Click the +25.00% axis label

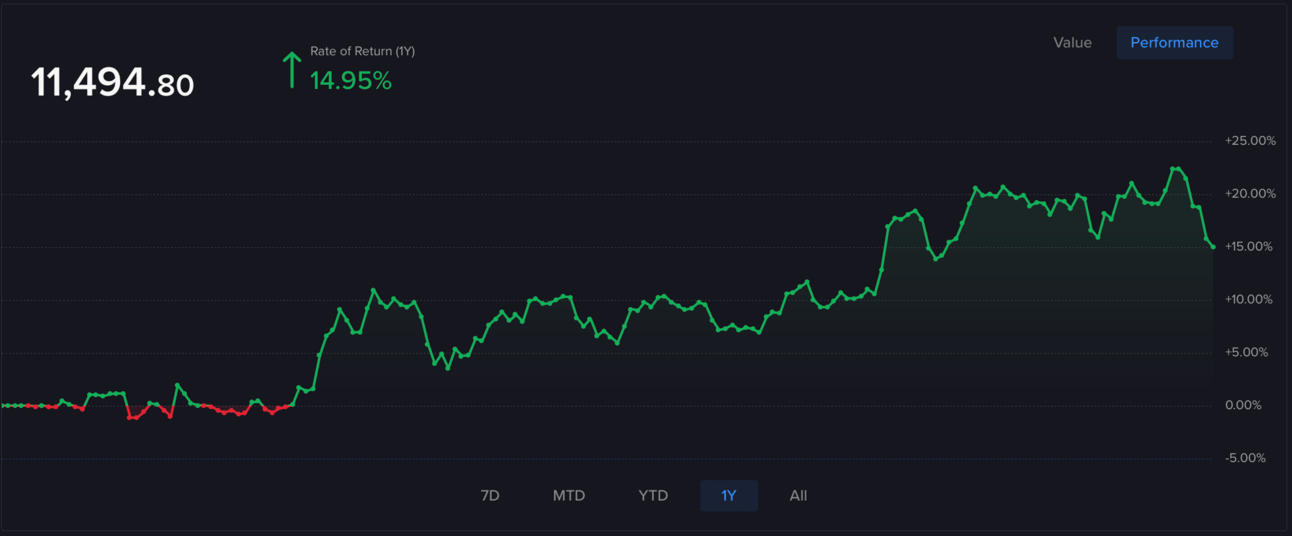[1250, 141]
